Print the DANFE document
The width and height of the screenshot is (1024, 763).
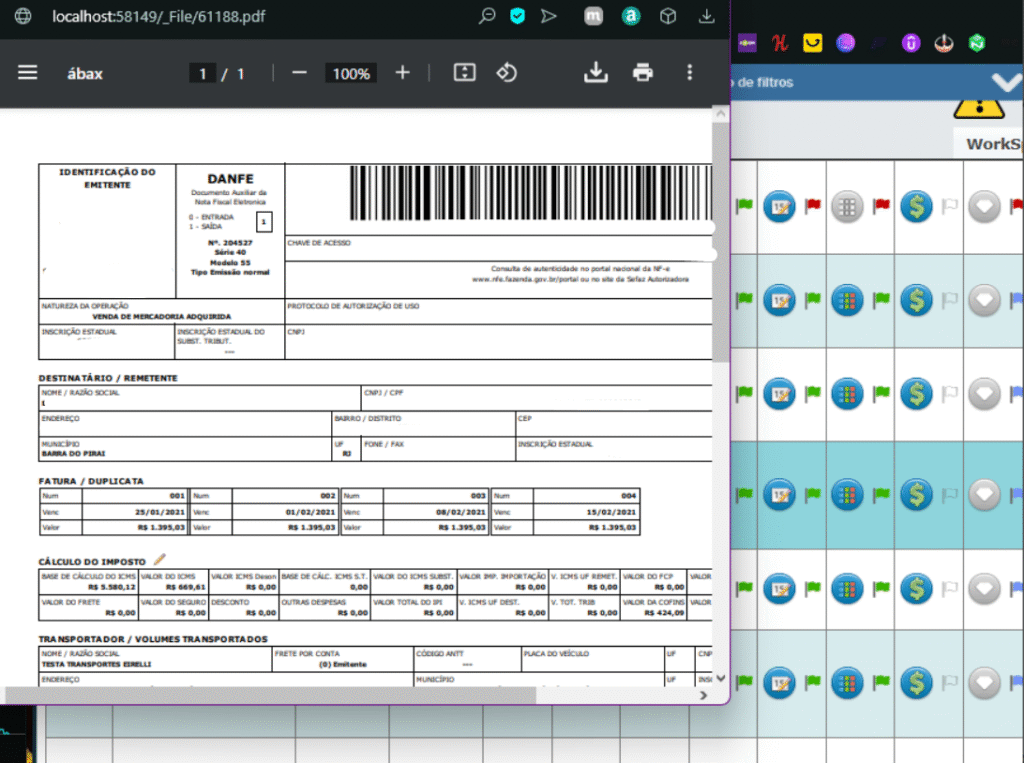point(643,73)
